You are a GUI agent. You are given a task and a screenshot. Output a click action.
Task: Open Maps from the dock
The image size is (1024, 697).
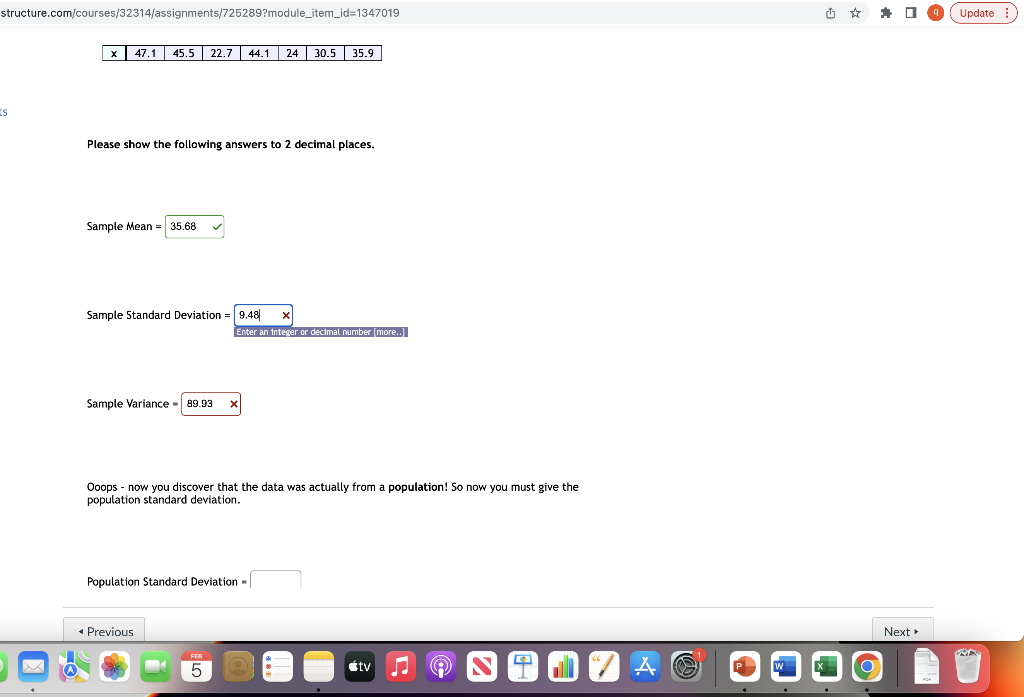coord(74,667)
